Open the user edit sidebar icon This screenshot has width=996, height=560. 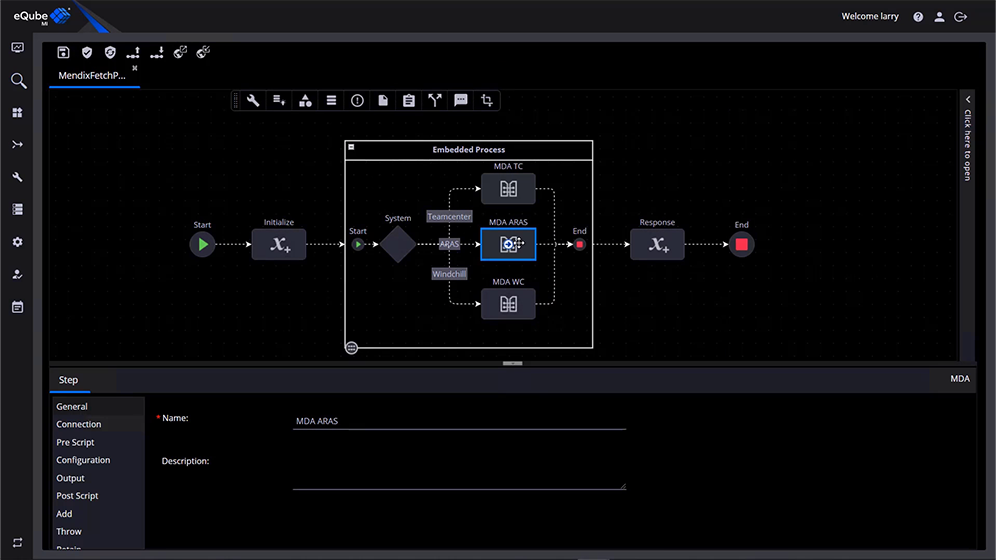tap(17, 274)
